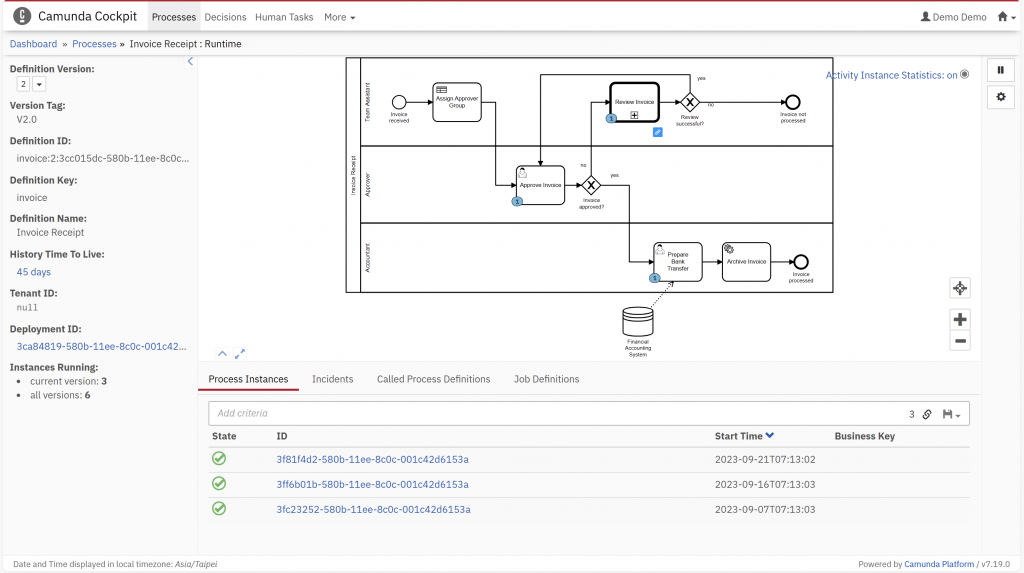Click the state check icon of instance 3f81f4d2
This screenshot has width=1024, height=573.
219,459
